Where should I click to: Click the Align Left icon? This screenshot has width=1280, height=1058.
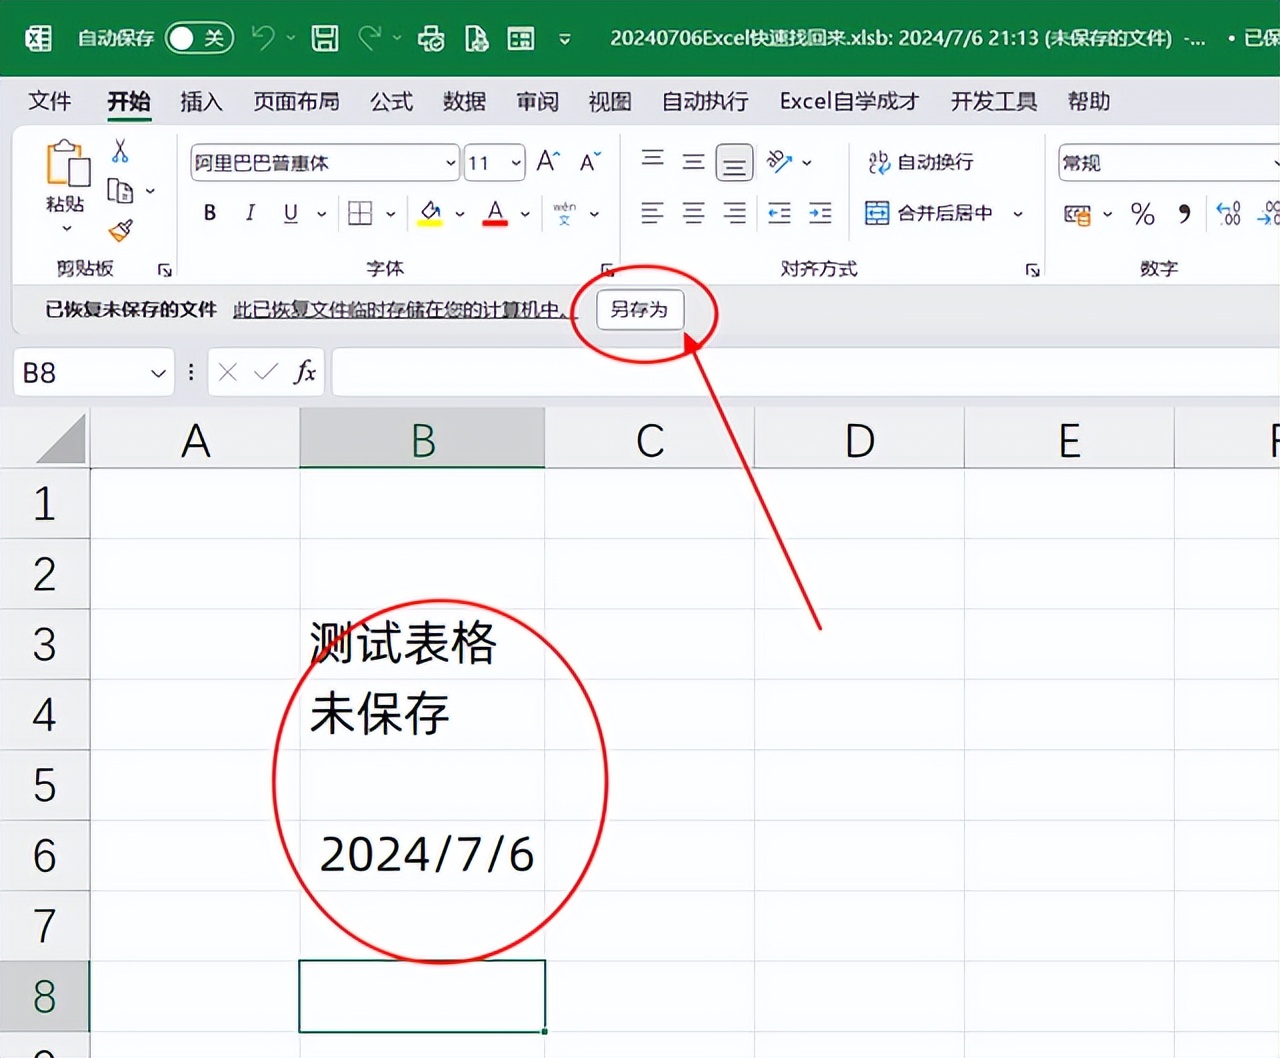click(652, 213)
